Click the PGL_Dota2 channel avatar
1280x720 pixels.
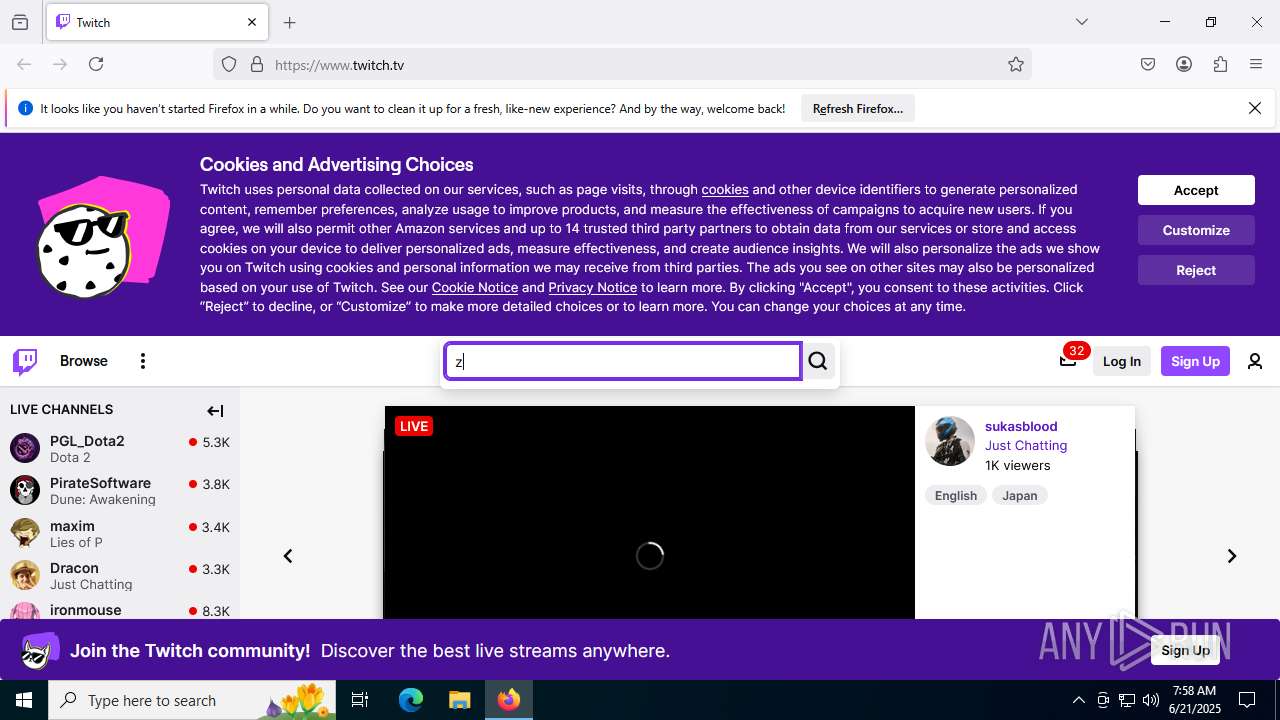tap(25, 448)
